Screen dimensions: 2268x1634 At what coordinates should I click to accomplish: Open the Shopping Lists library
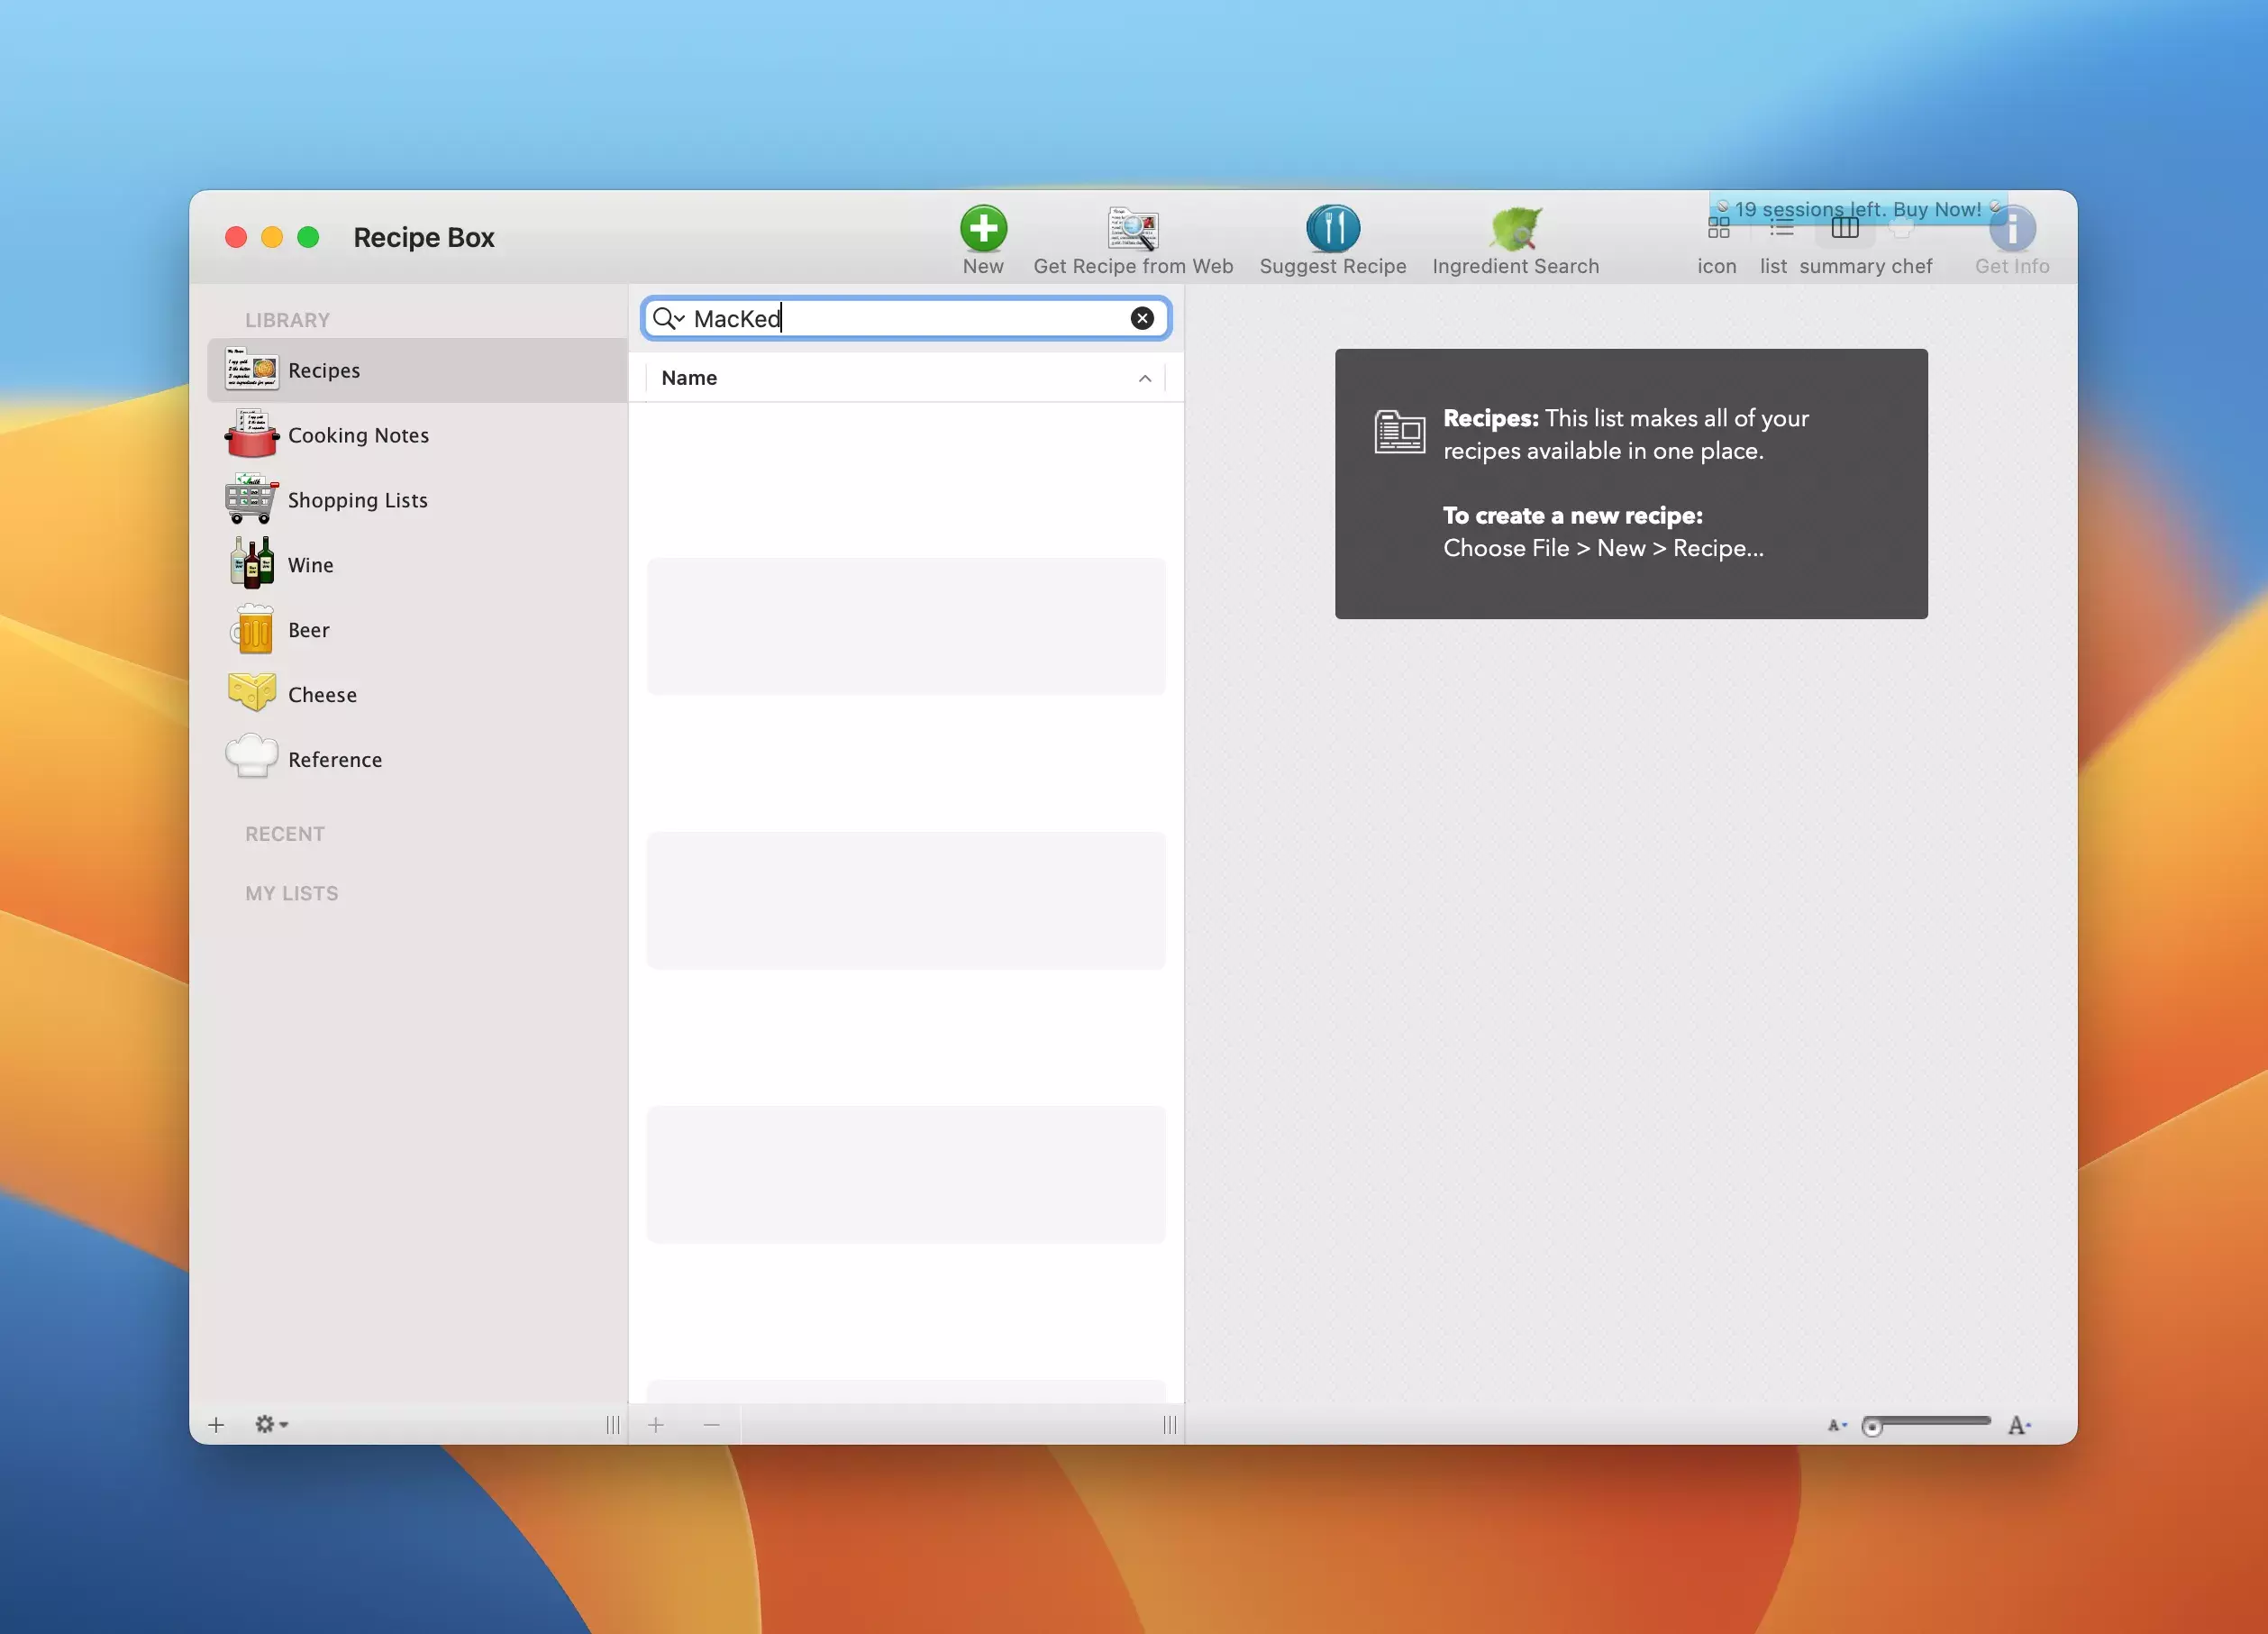point(357,500)
